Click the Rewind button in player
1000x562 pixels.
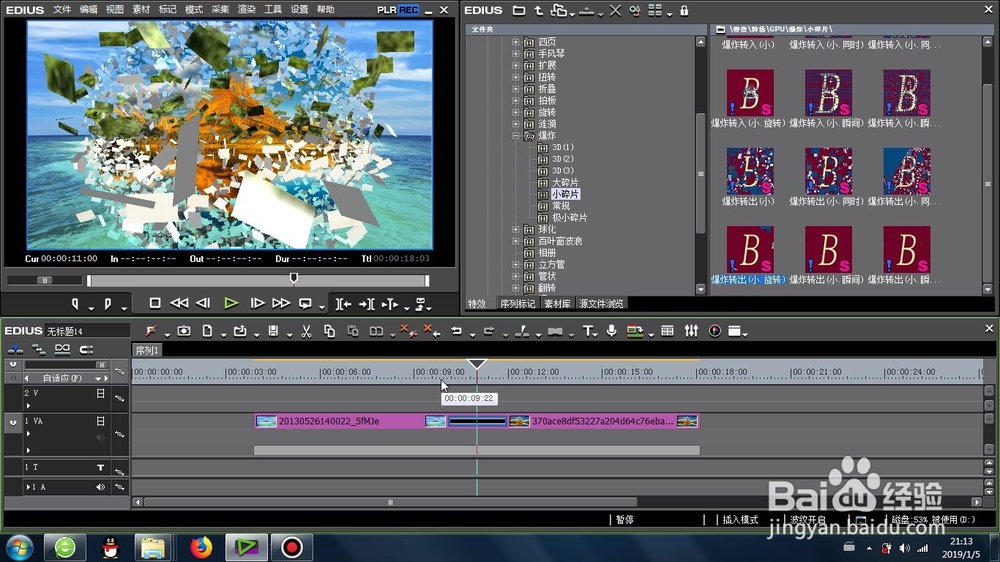tap(179, 303)
